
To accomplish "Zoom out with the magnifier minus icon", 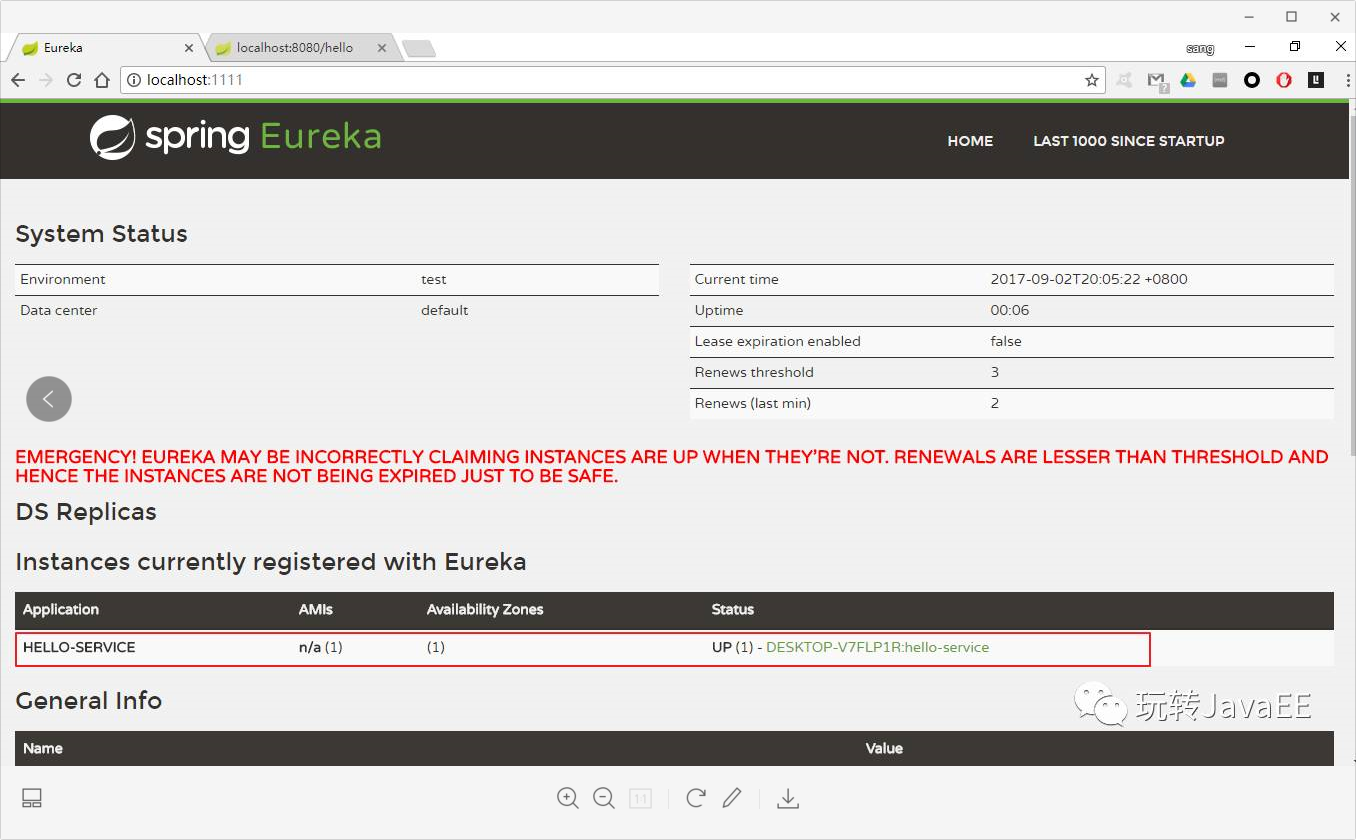I will click(x=604, y=798).
